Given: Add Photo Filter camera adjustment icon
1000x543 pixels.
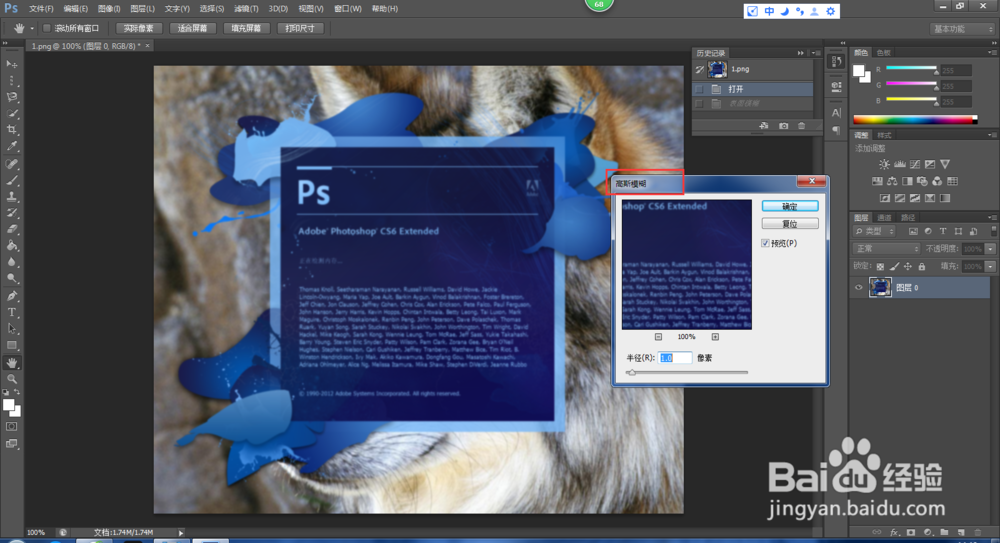Looking at the screenshot, I should (922, 181).
